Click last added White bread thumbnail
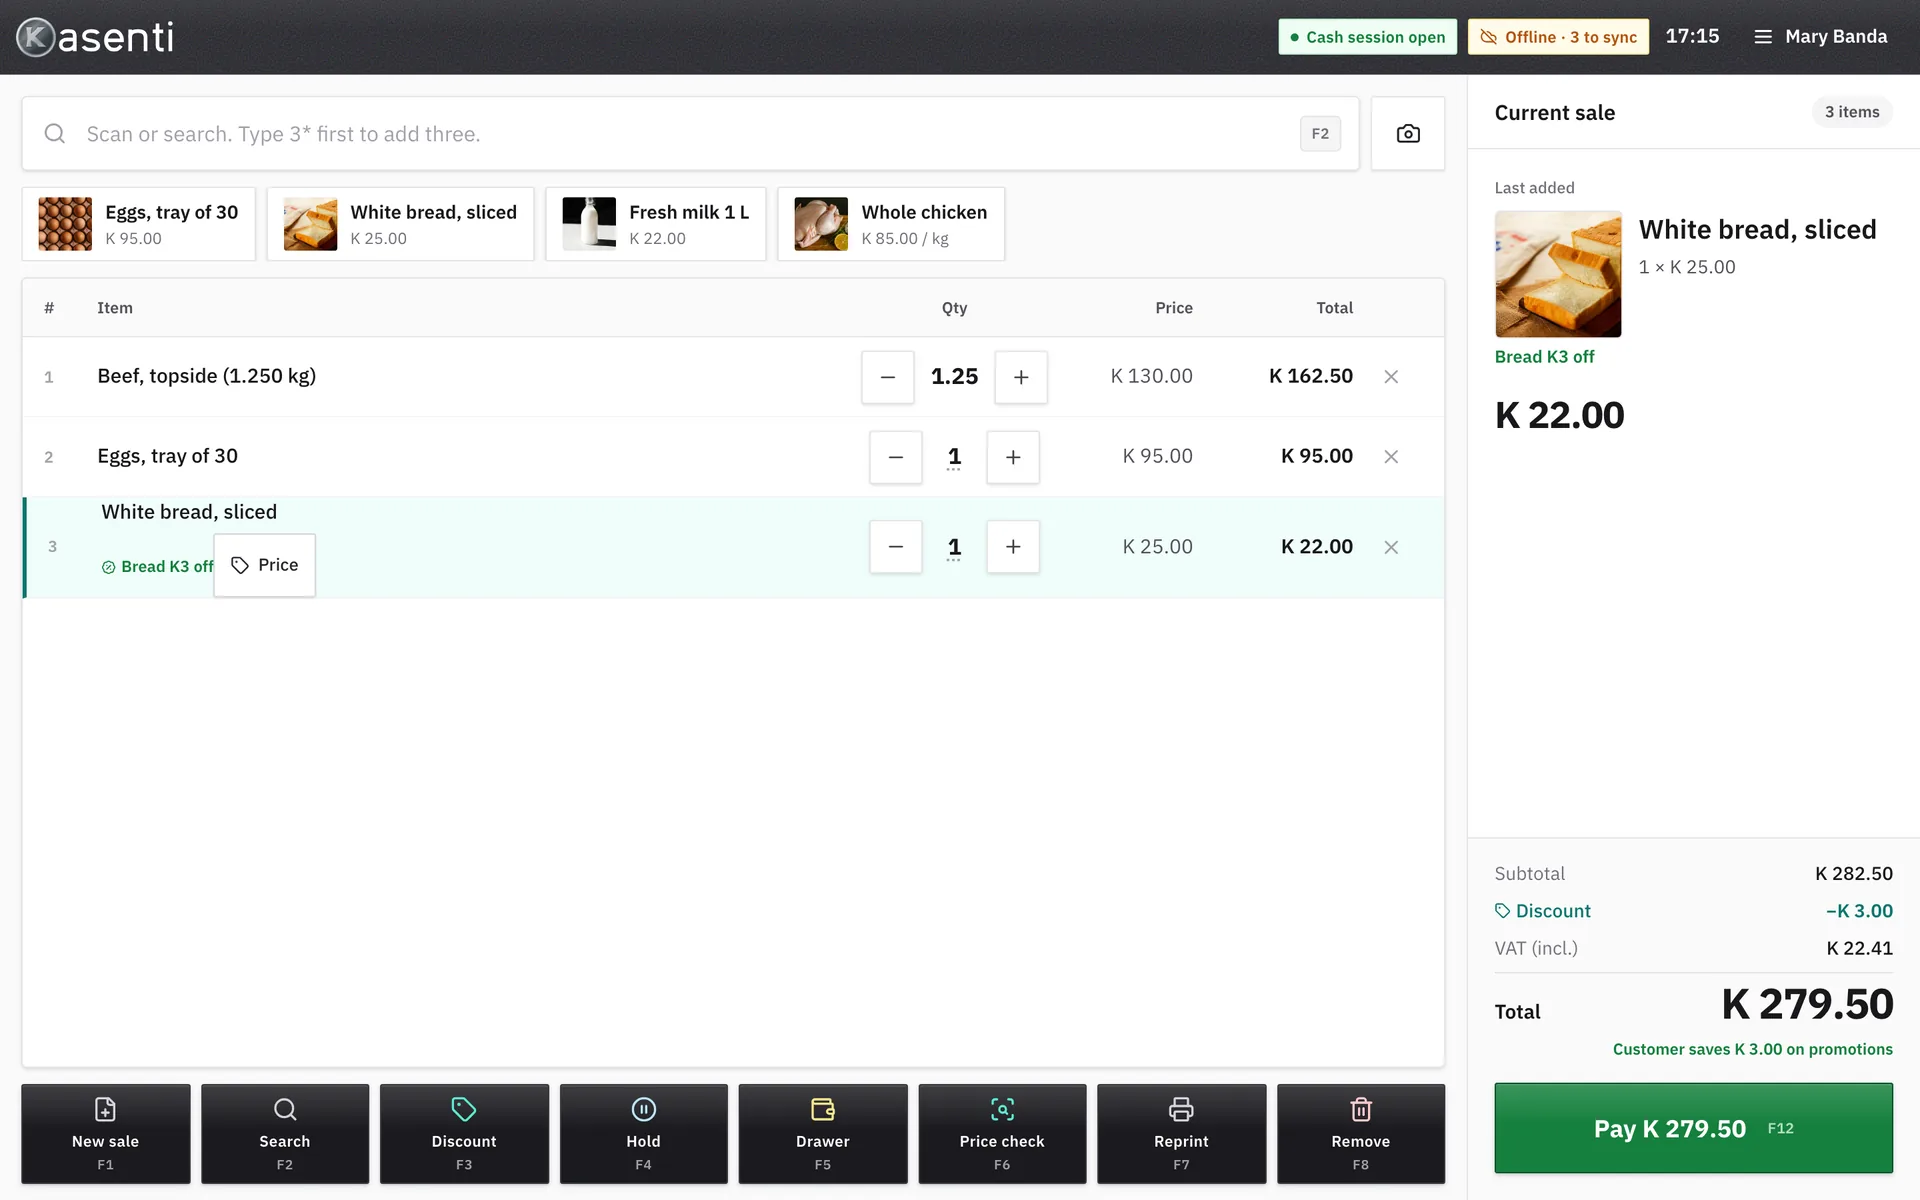 coord(1558,274)
